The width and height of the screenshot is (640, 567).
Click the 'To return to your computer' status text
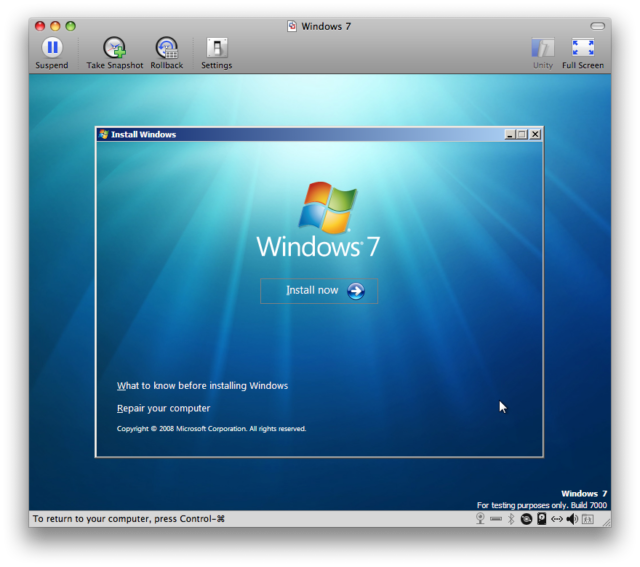129,519
